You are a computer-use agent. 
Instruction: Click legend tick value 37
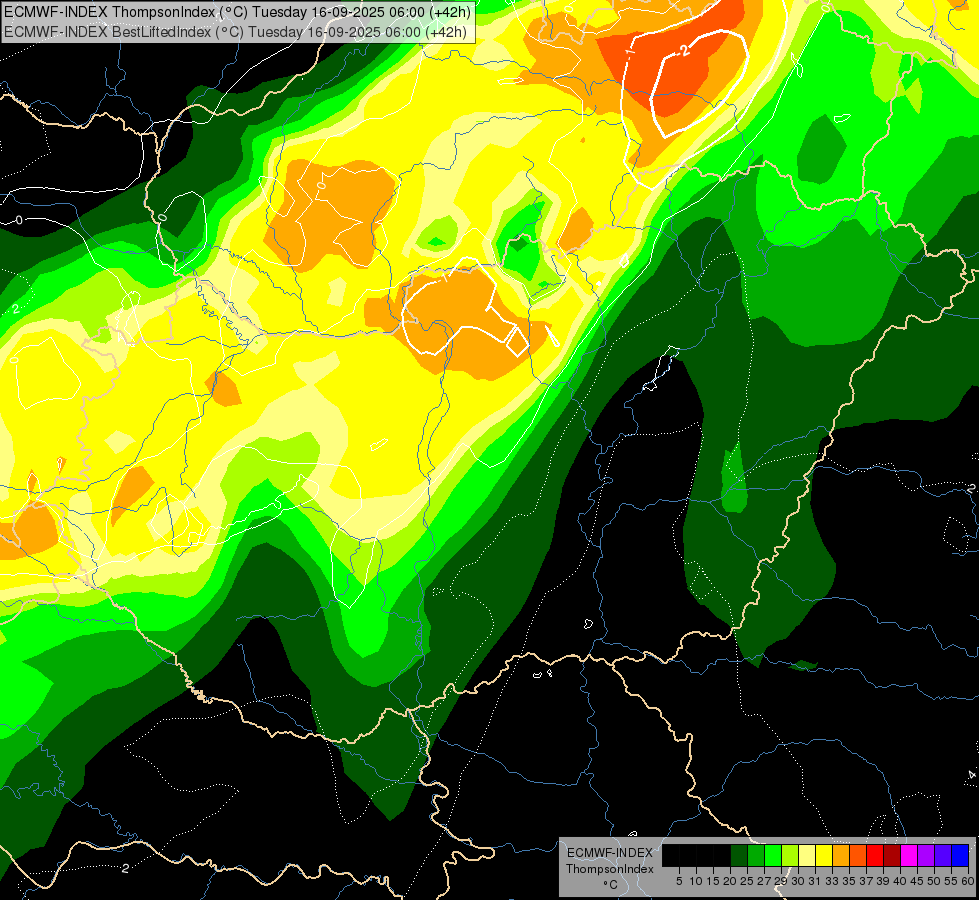pos(867,881)
